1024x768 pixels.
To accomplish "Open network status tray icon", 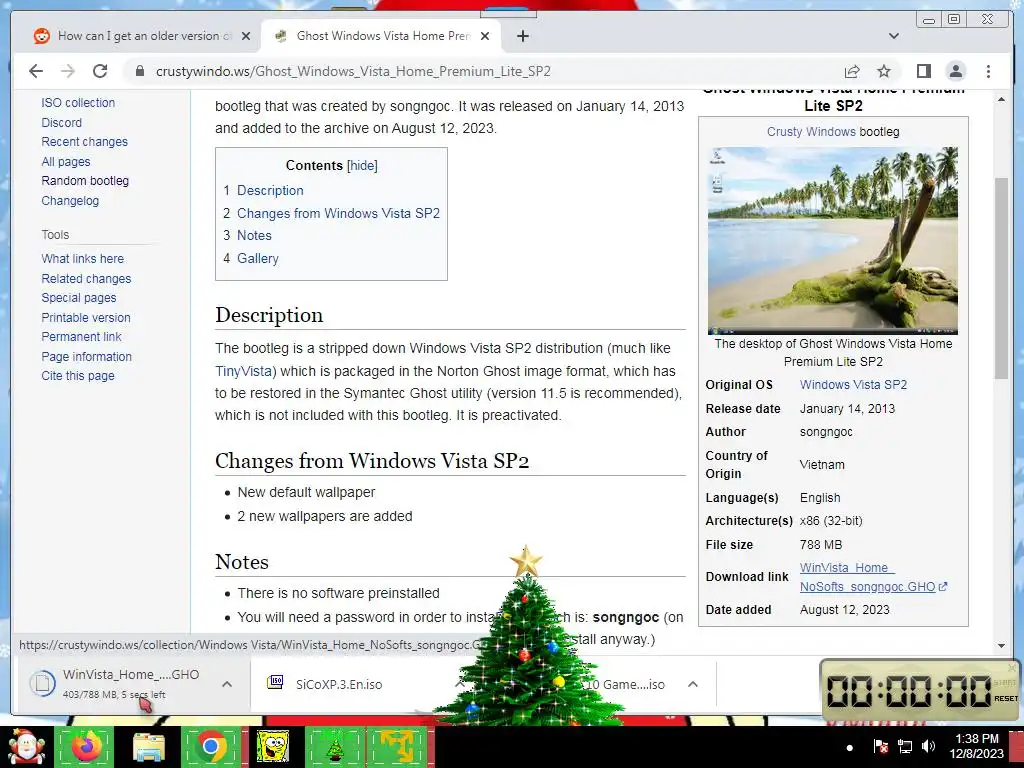I will pos(904,747).
